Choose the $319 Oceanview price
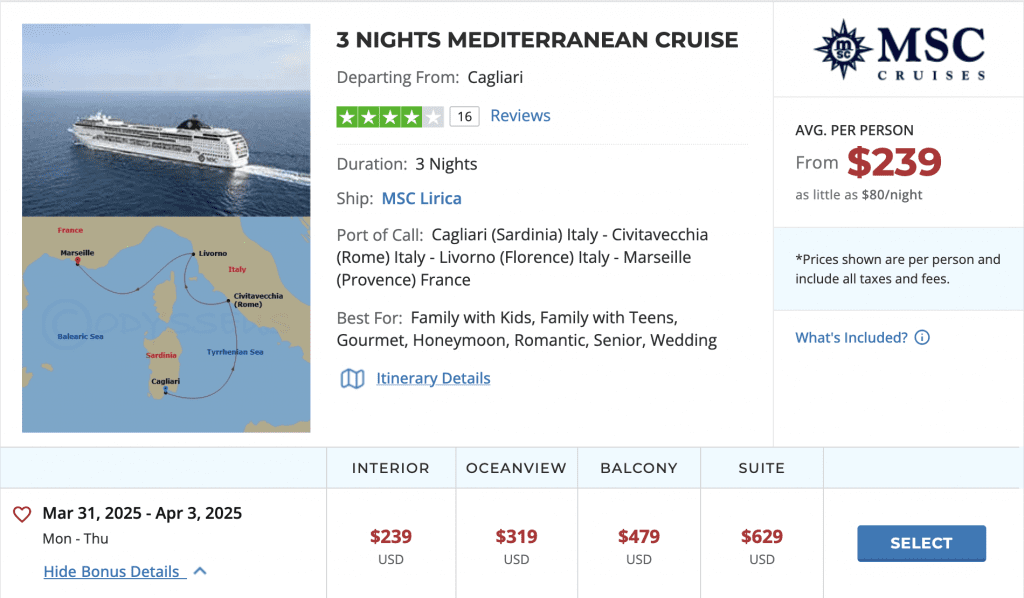This screenshot has height=598, width=1024. tap(516, 537)
